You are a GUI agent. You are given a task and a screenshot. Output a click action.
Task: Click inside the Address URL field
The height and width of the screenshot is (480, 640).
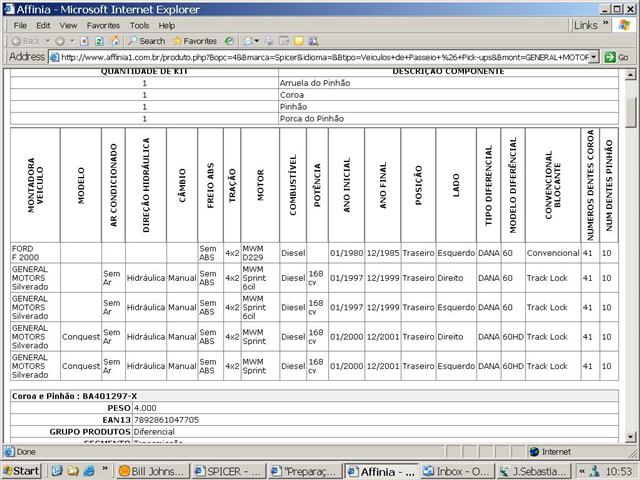coord(324,58)
